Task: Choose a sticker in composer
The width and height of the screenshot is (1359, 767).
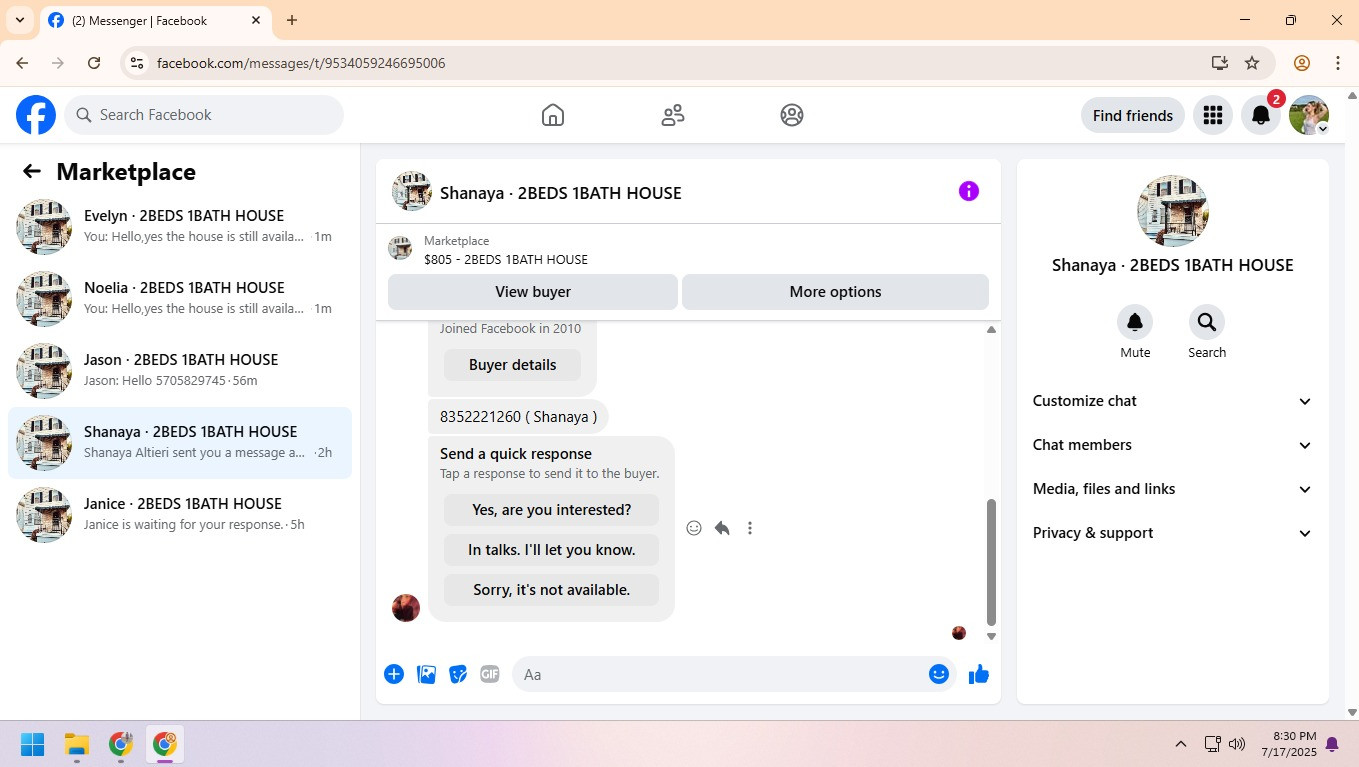Action: pos(458,674)
